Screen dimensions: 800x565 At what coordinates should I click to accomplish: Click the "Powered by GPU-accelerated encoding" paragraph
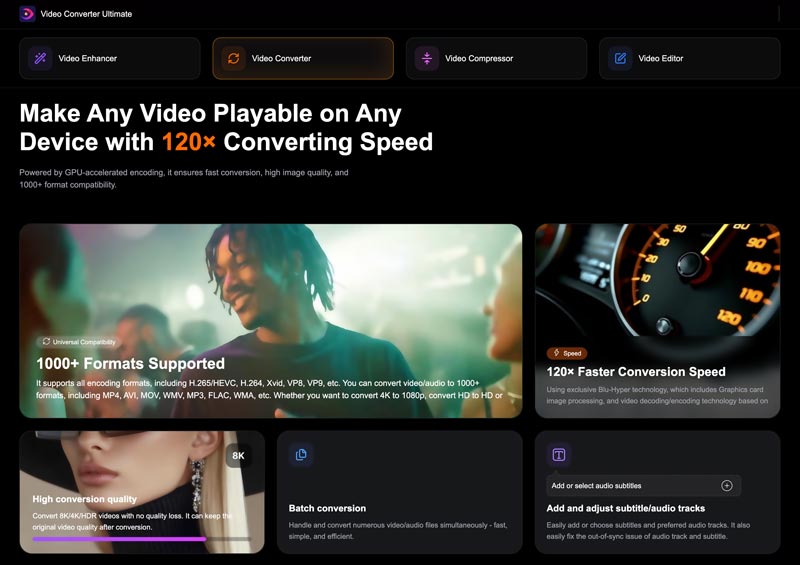[x=184, y=179]
